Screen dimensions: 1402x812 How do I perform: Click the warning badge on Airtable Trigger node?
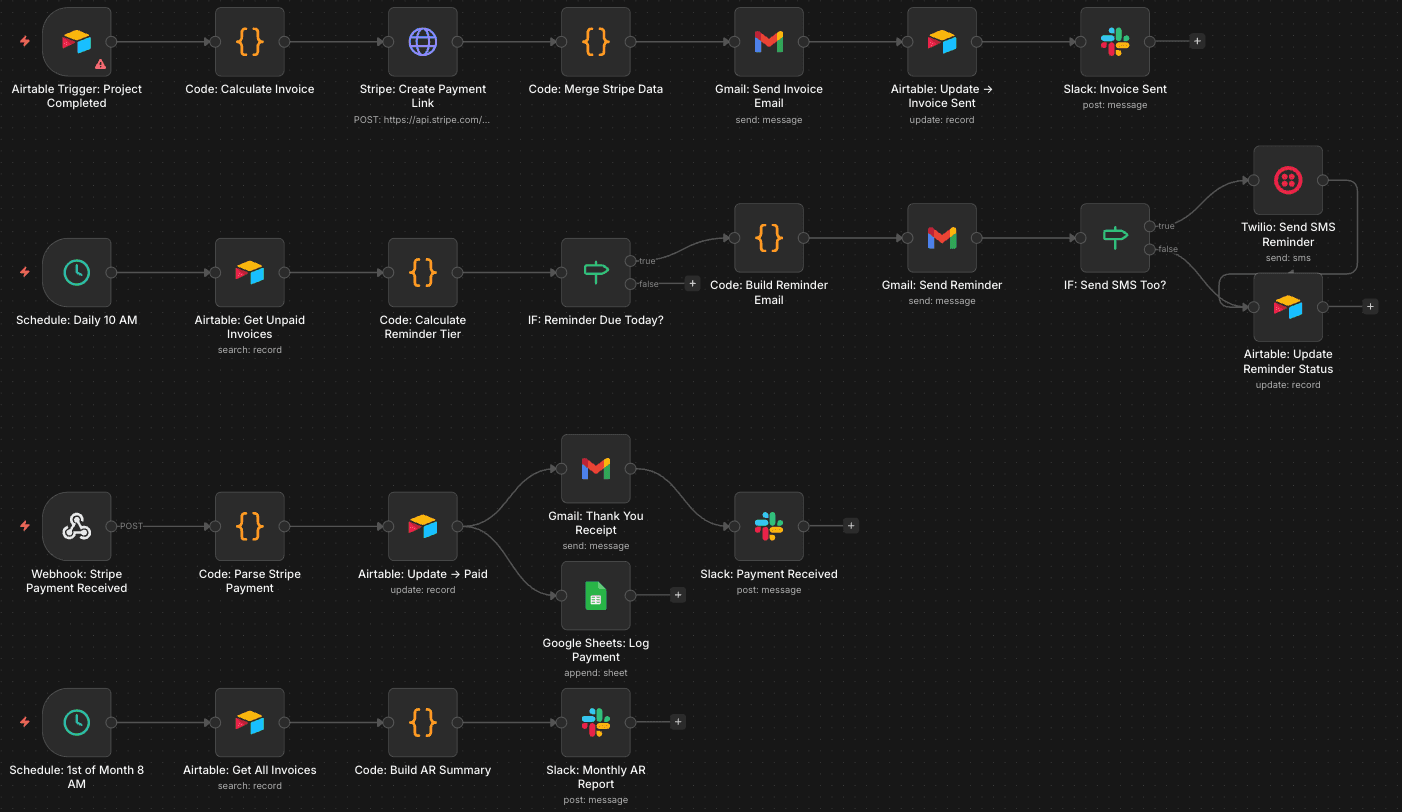tap(99, 62)
